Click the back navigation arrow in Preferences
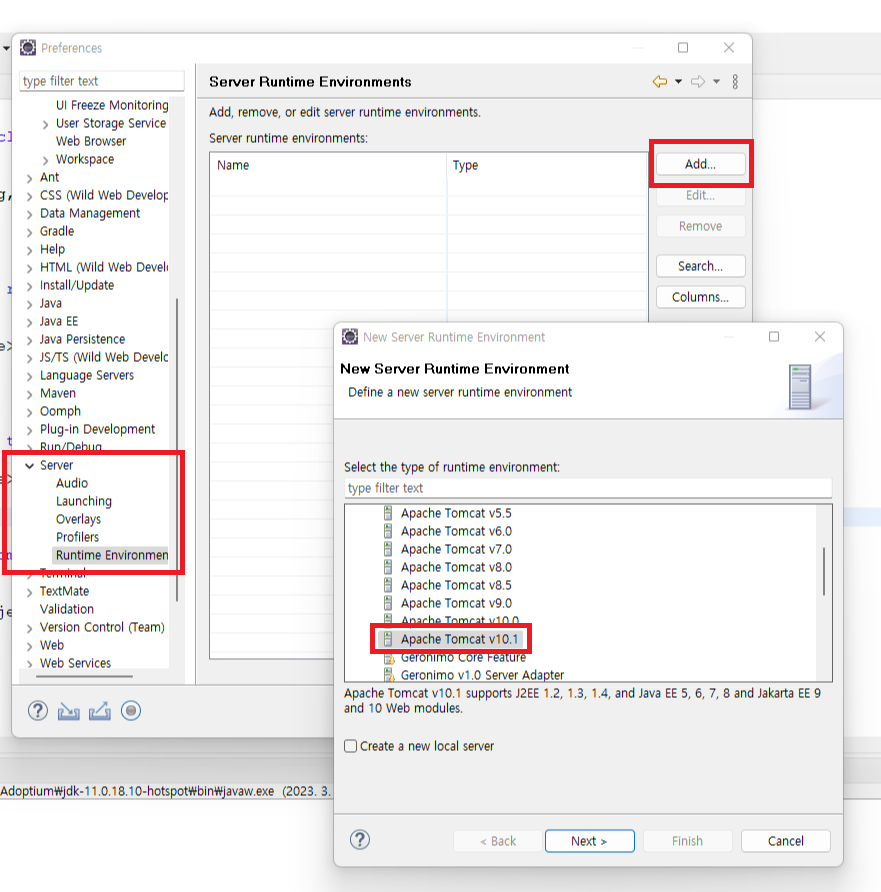 [x=660, y=81]
